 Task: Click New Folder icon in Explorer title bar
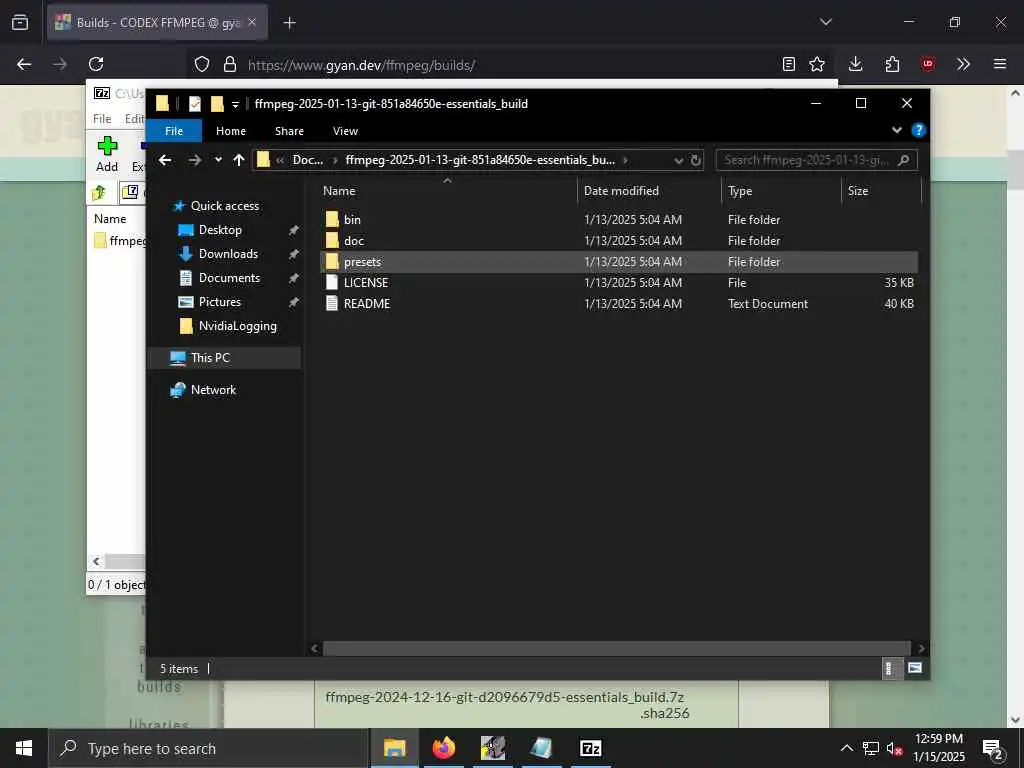217,103
